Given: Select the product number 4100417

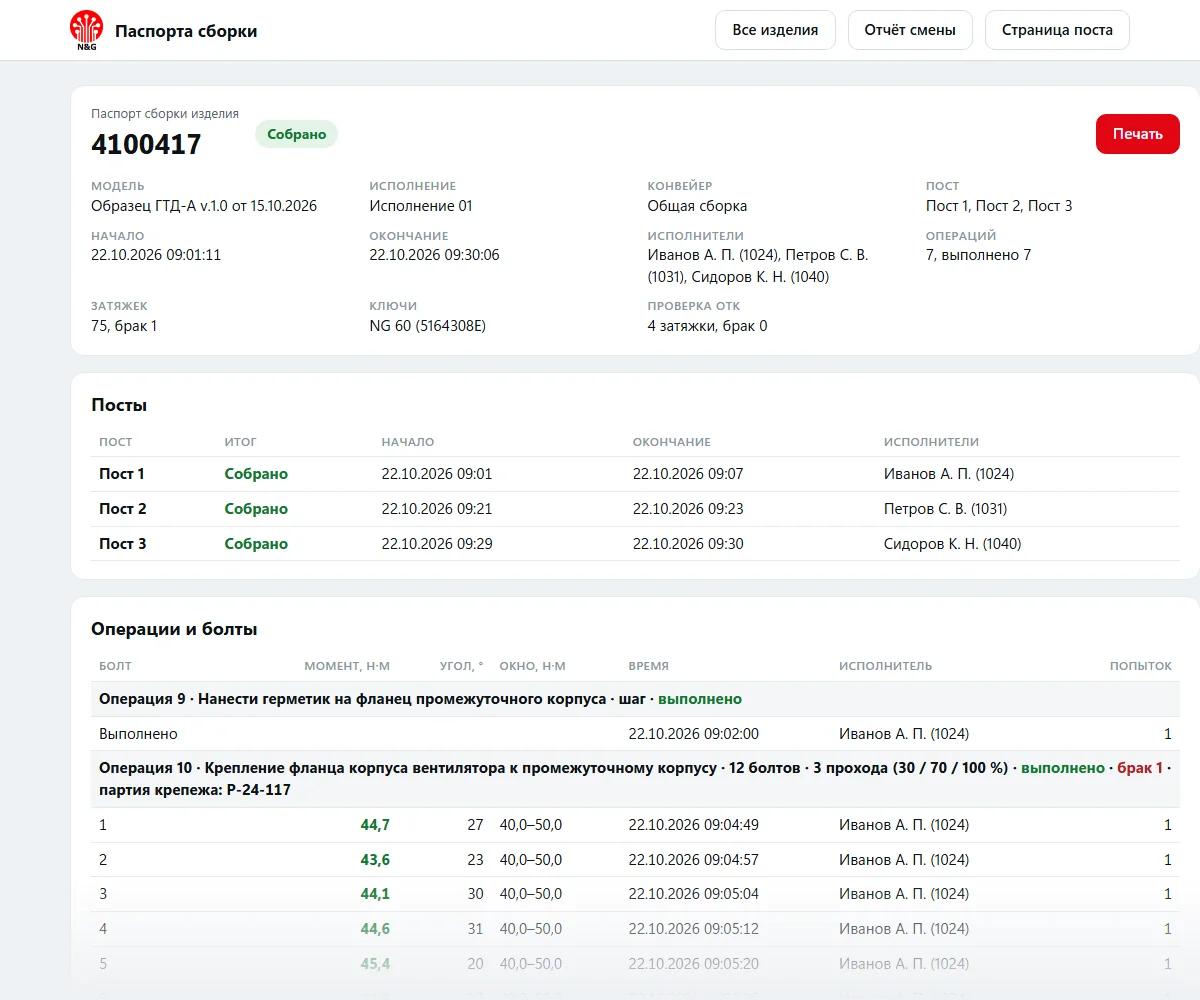Looking at the screenshot, I should coord(146,144).
